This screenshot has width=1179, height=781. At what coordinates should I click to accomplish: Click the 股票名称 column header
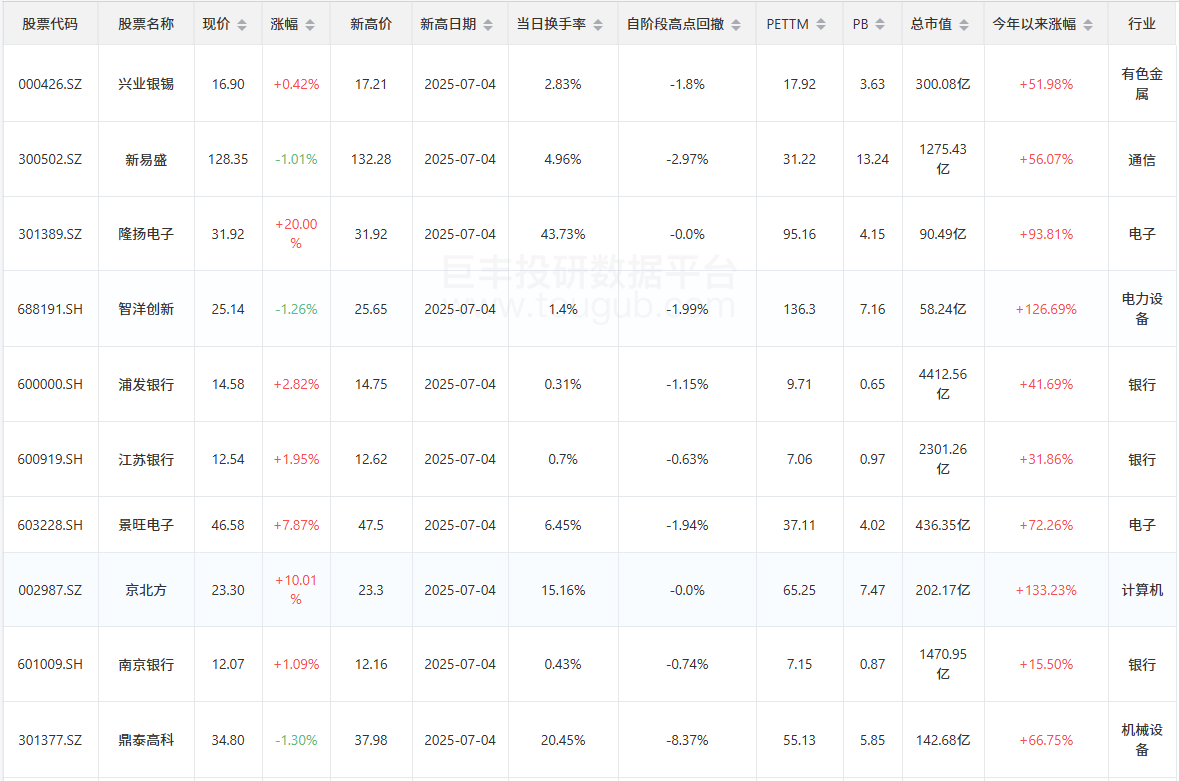click(146, 24)
